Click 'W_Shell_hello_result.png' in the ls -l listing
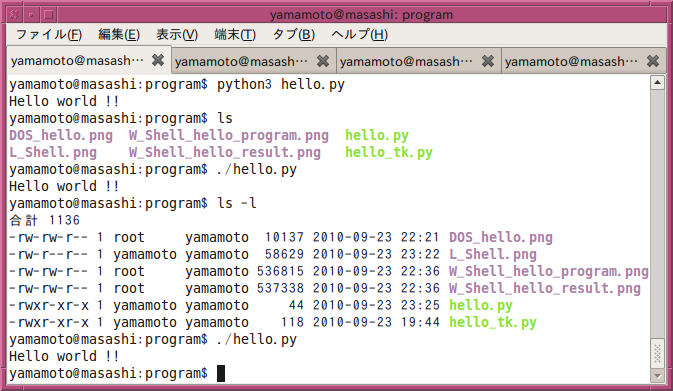Viewport: 673px width, 391px height. 545,288
